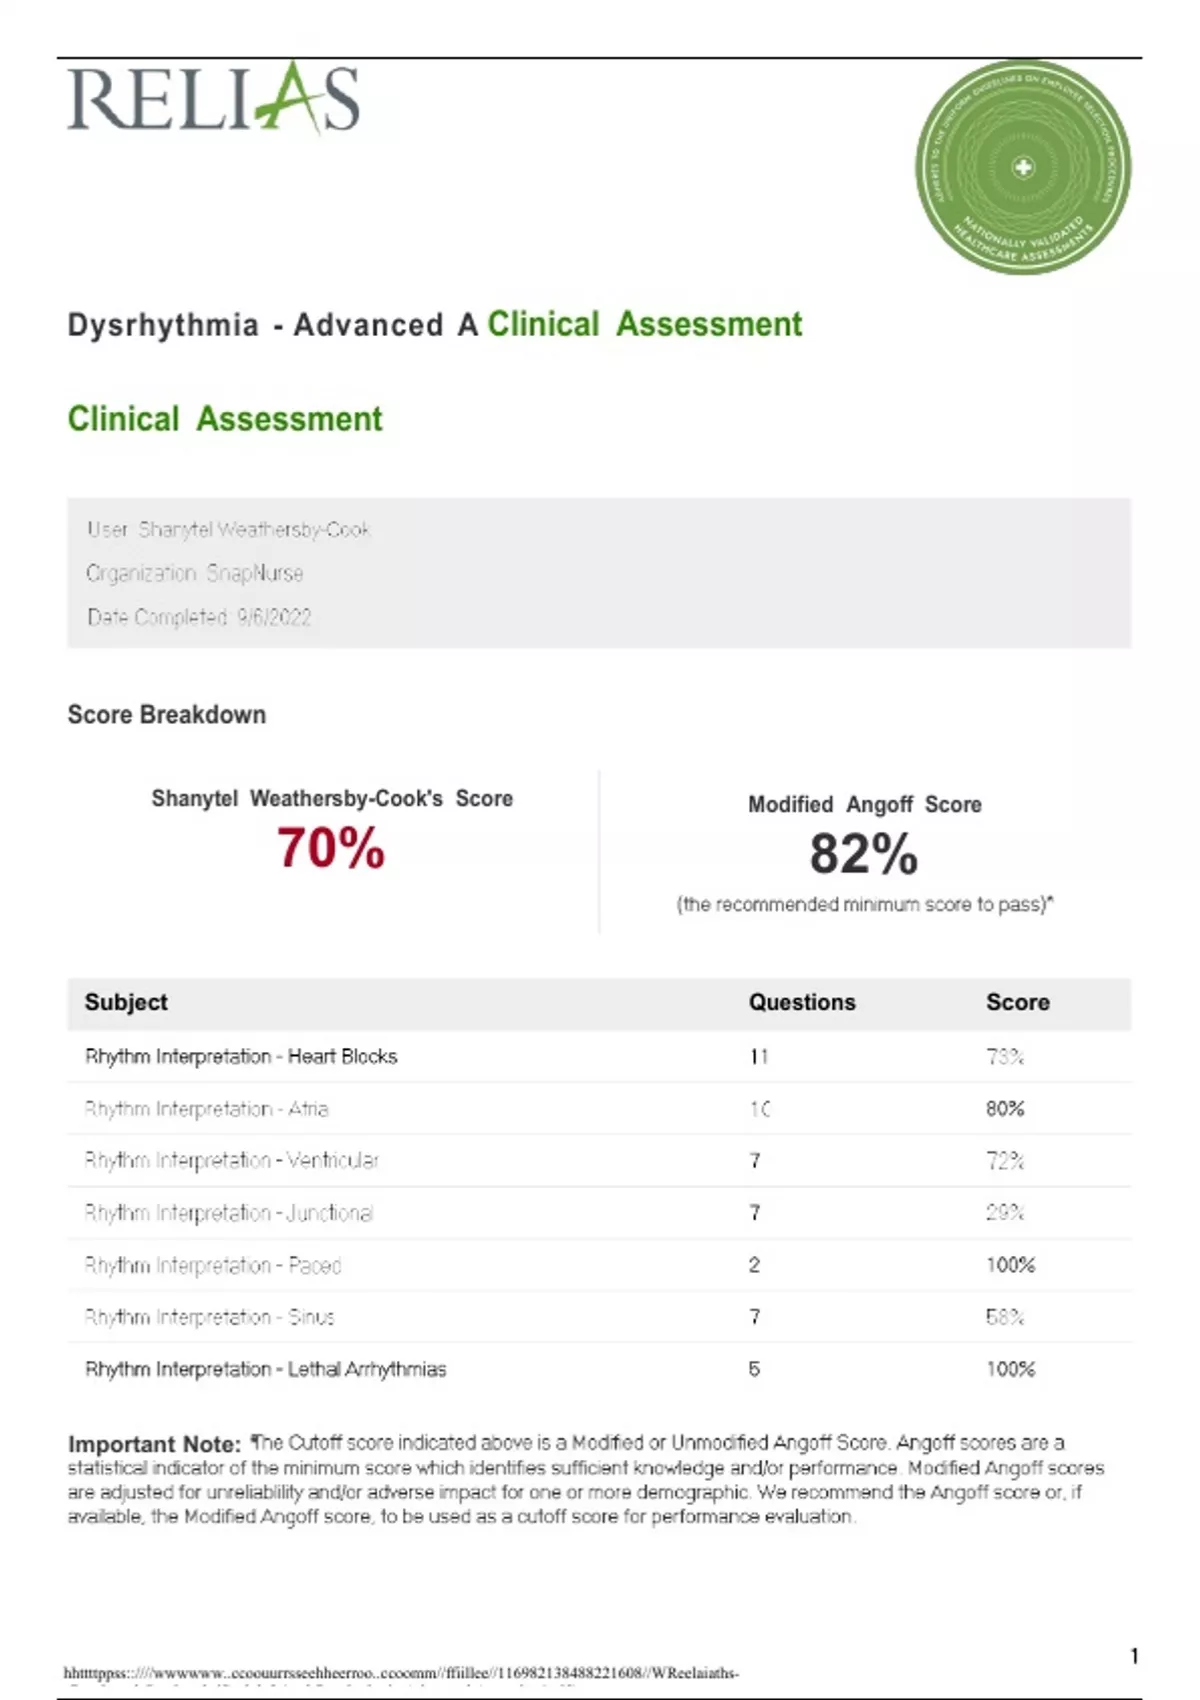This screenshot has width=1200, height=1700.
Task: Click the Score column header
Action: tap(1017, 1002)
